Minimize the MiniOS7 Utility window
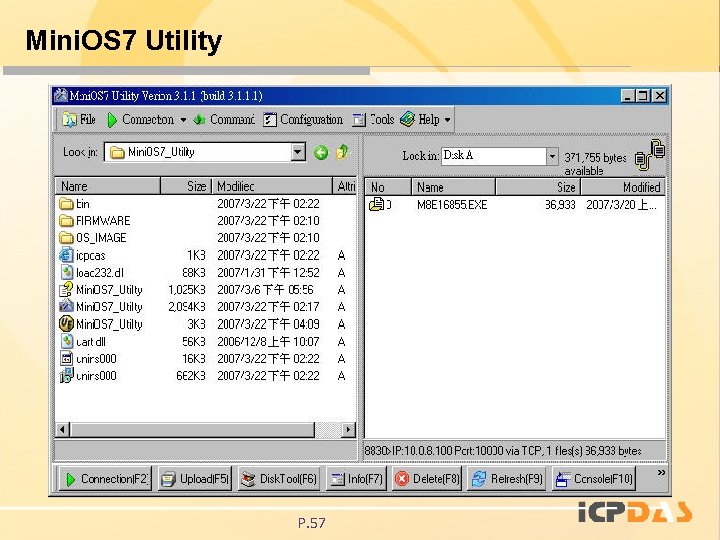This screenshot has height=540, width=720. [x=628, y=96]
